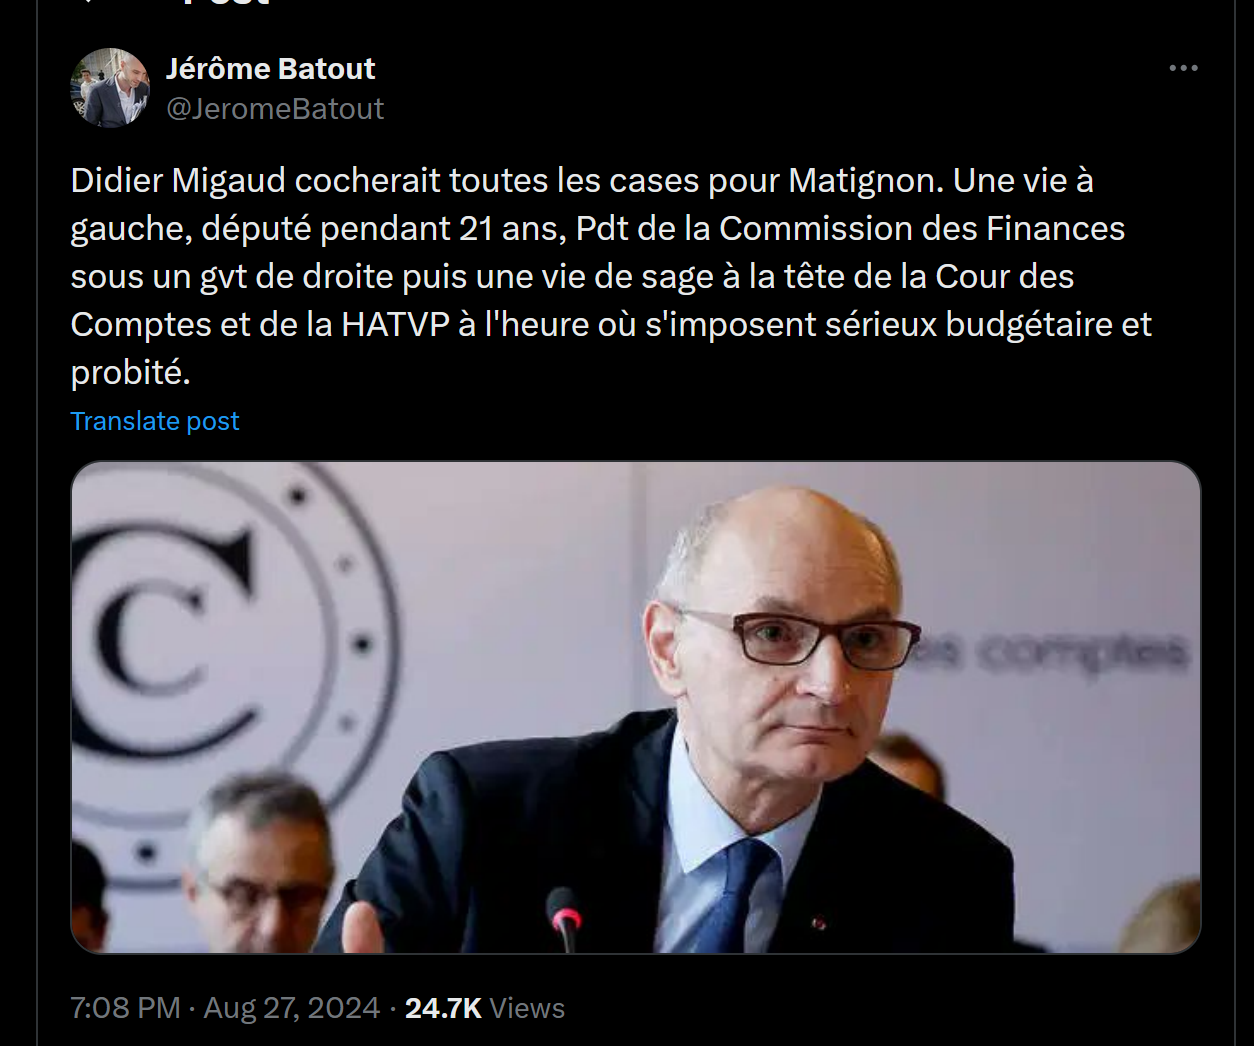Open the 24.7K Views count

pyautogui.click(x=485, y=1007)
